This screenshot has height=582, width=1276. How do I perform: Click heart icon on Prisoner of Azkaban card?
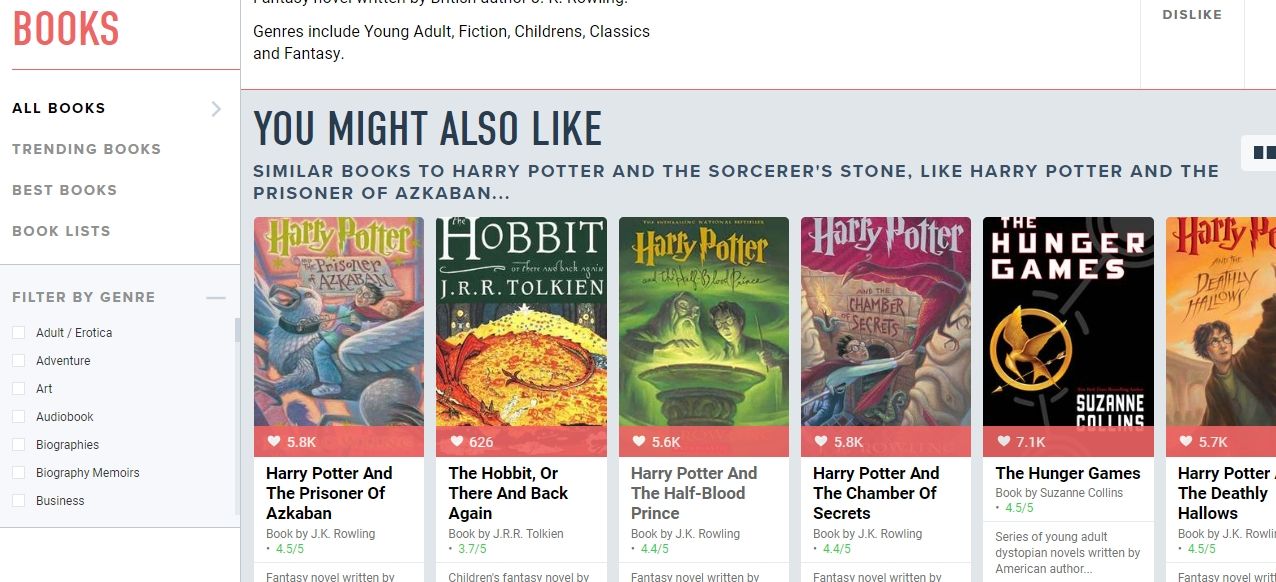pyautogui.click(x=274, y=442)
